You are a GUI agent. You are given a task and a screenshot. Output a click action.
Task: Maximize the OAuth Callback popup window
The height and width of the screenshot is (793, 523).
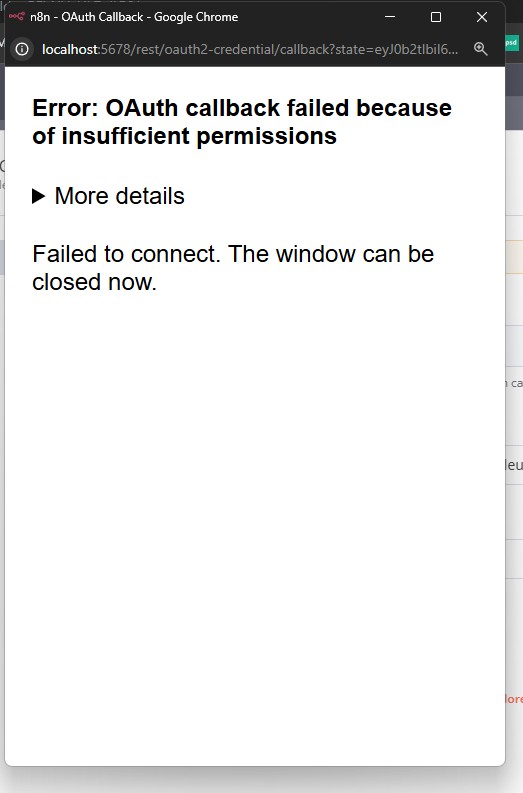(435, 17)
